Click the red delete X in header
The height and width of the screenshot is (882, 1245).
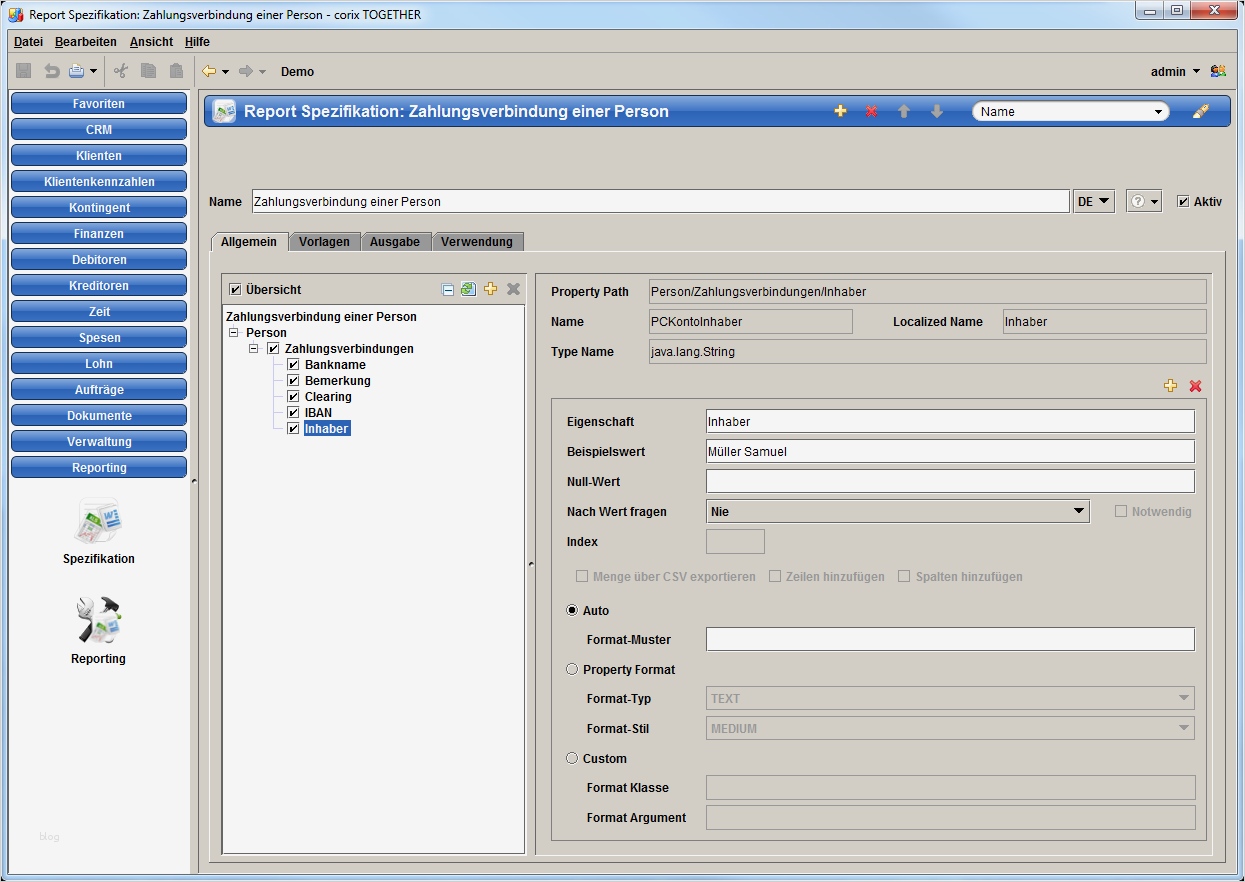[x=871, y=112]
